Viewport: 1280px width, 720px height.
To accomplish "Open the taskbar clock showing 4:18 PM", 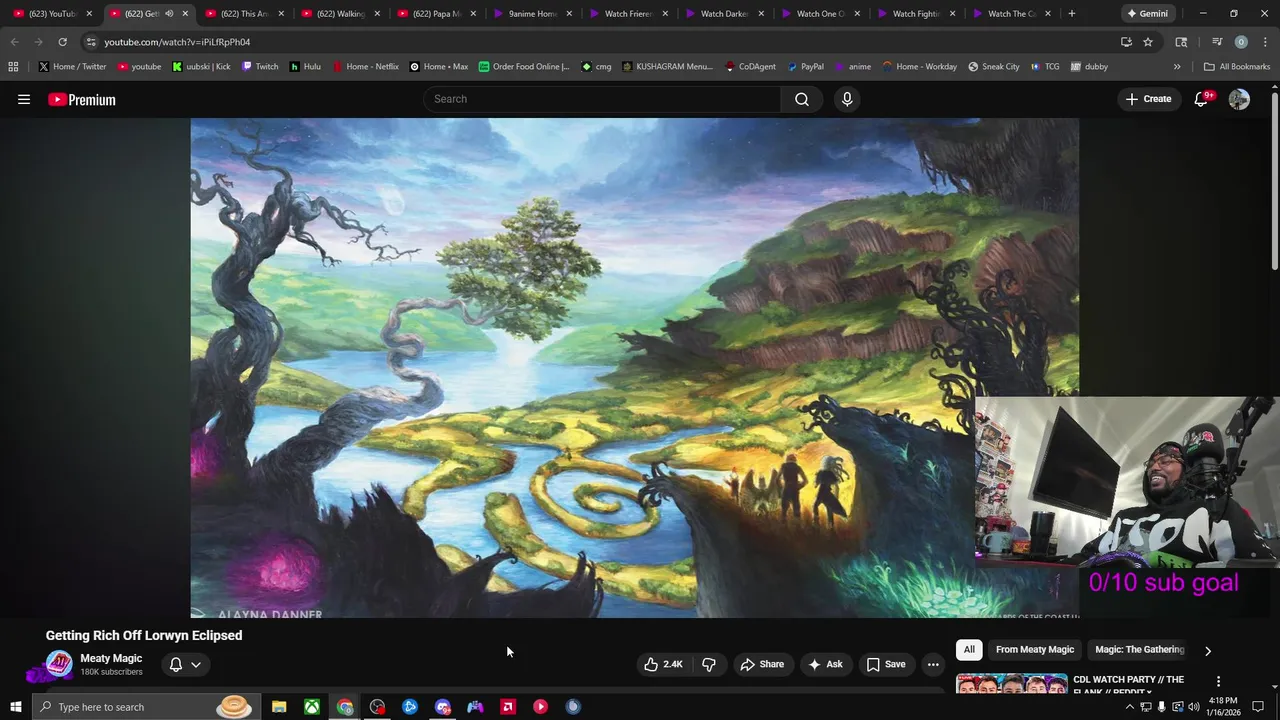I will click(x=1223, y=707).
